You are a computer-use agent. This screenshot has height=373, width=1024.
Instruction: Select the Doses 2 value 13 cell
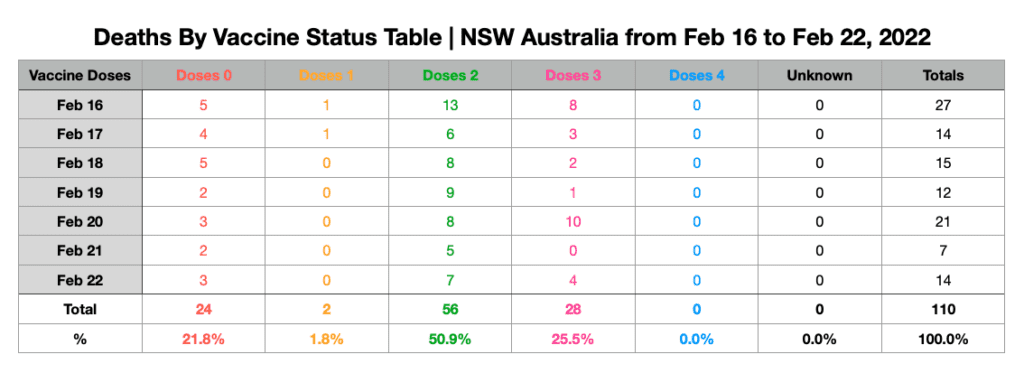pyautogui.click(x=451, y=105)
